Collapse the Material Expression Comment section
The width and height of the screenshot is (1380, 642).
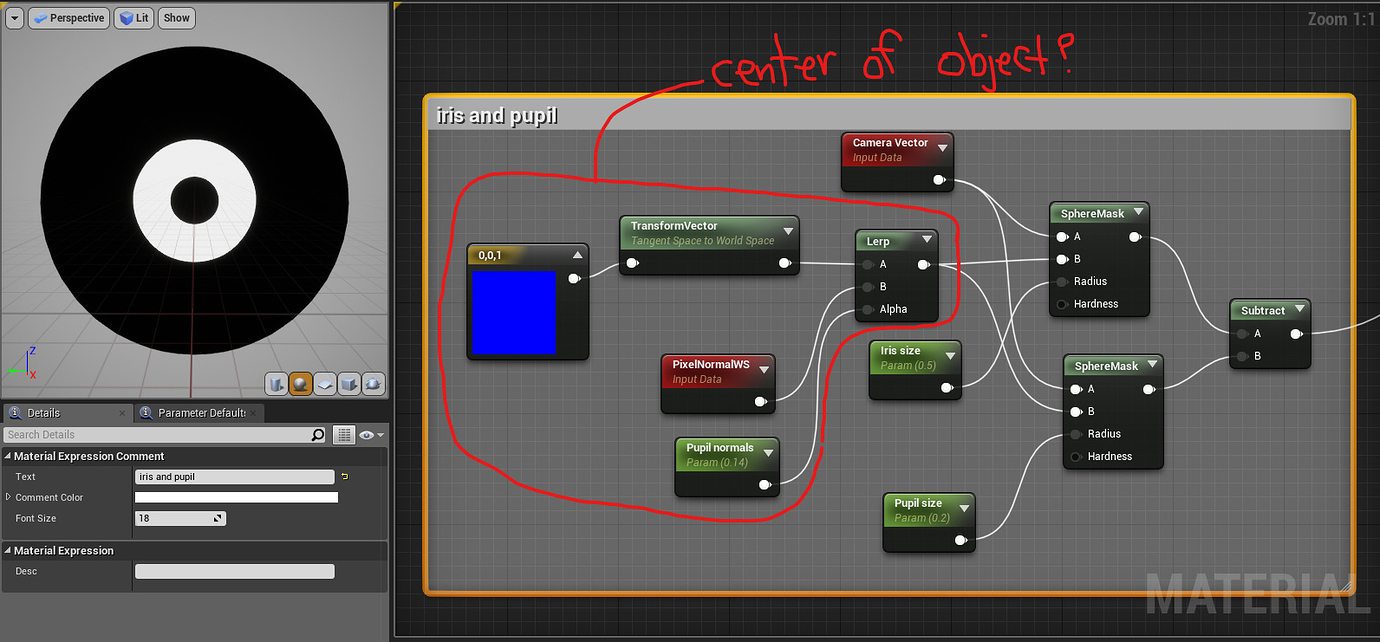(x=8, y=456)
